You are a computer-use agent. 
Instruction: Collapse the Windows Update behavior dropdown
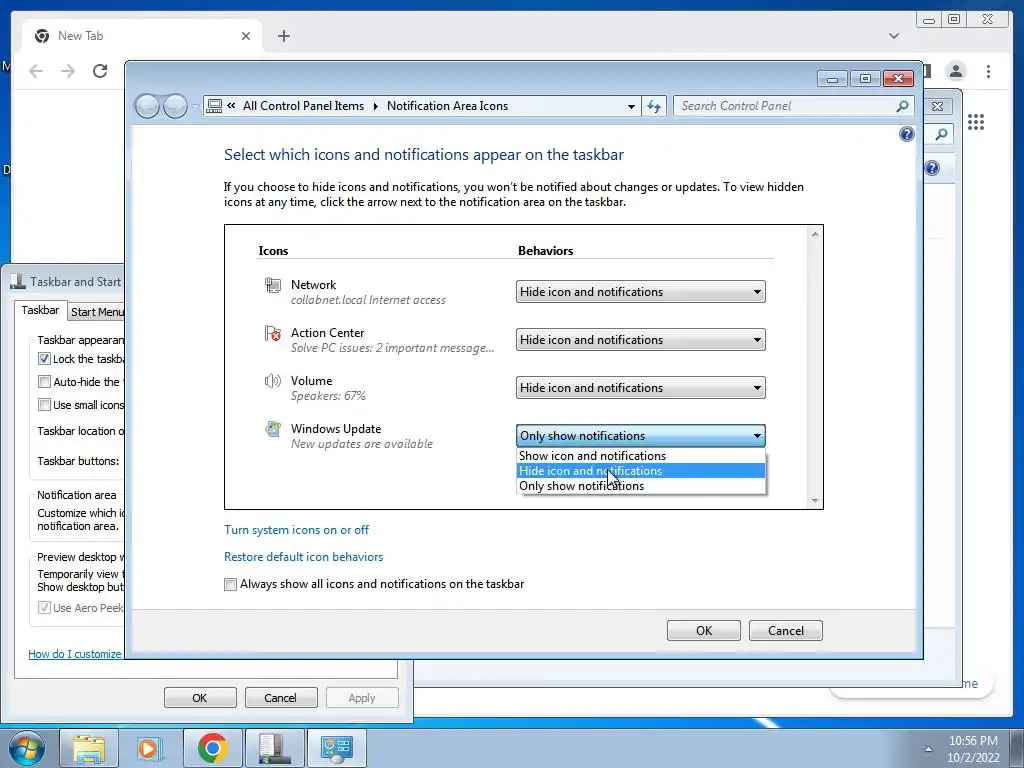(641, 436)
